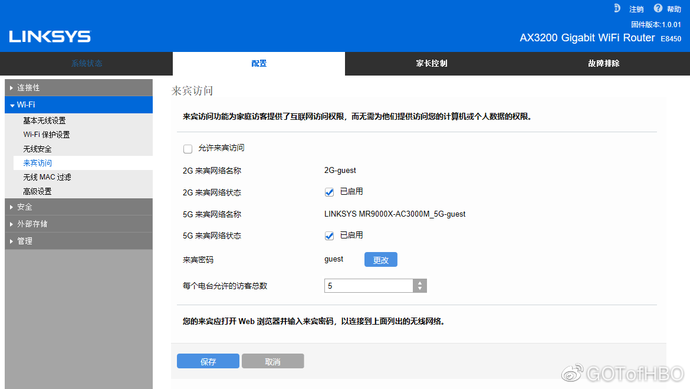Click the 取消 cancel button

(x=273, y=361)
